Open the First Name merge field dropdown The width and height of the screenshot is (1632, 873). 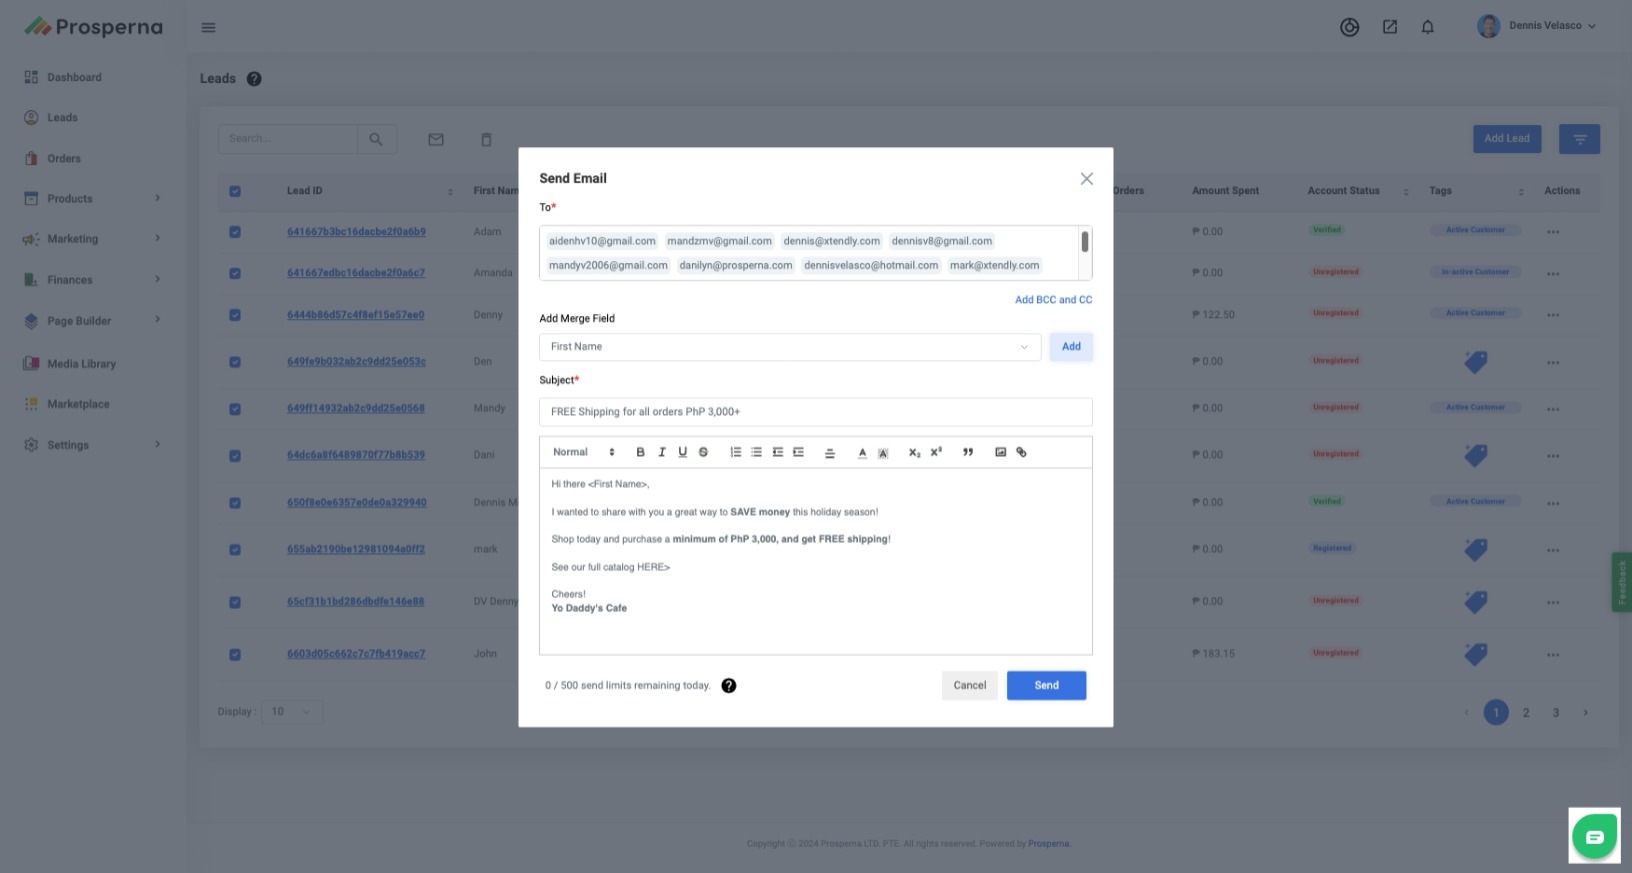click(x=789, y=347)
